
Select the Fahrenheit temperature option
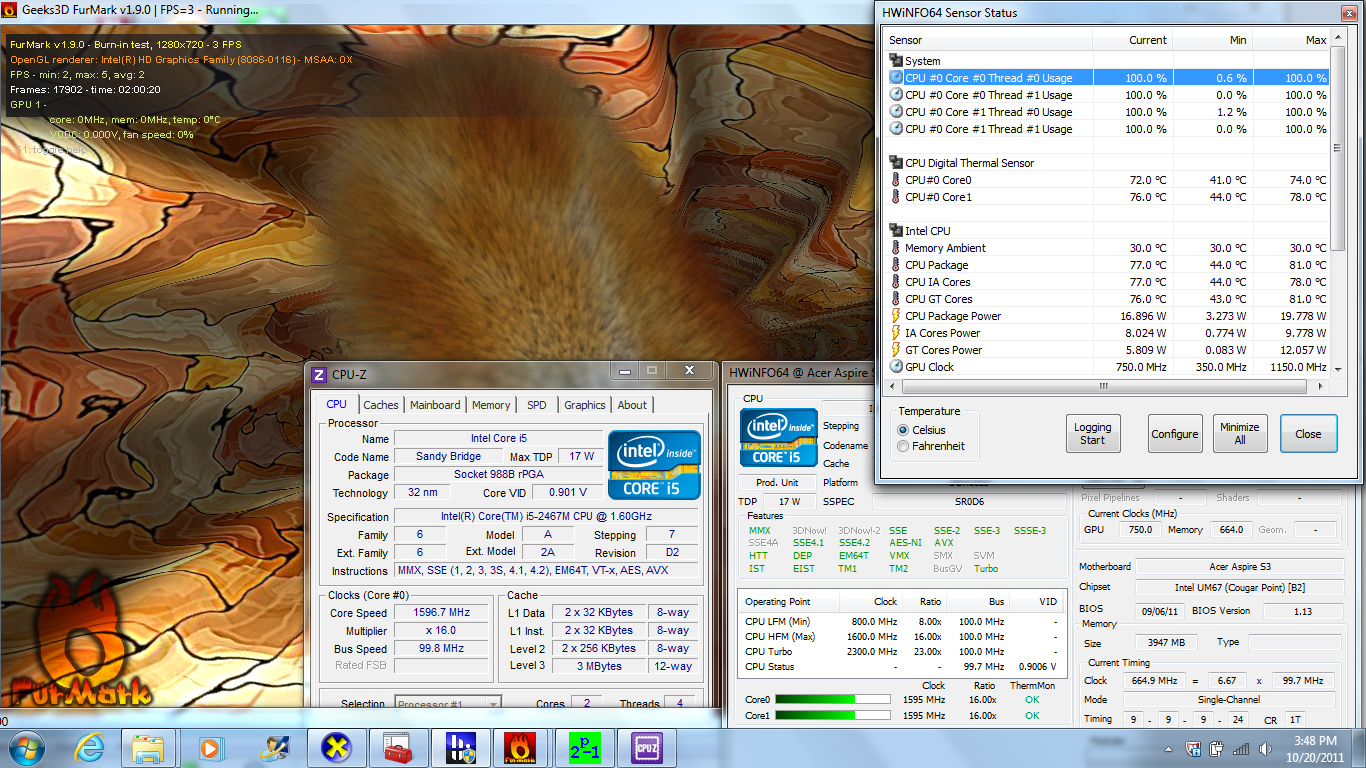pos(904,446)
